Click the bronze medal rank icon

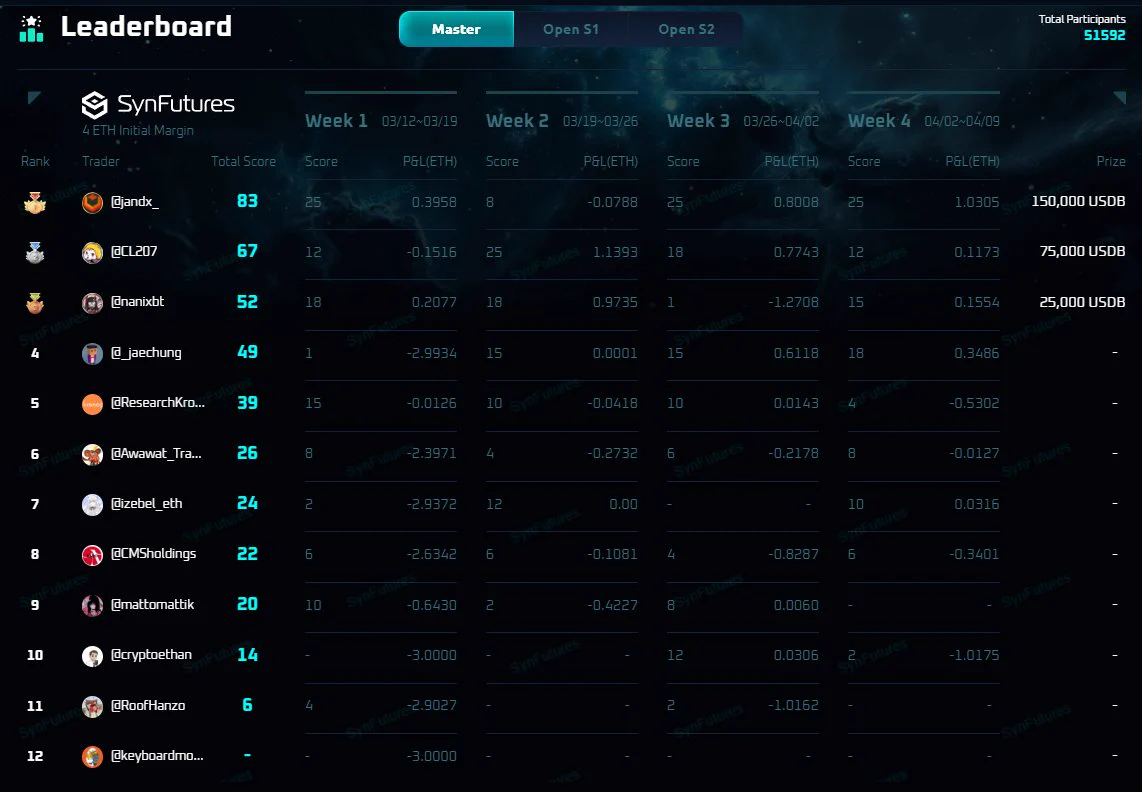coord(35,302)
